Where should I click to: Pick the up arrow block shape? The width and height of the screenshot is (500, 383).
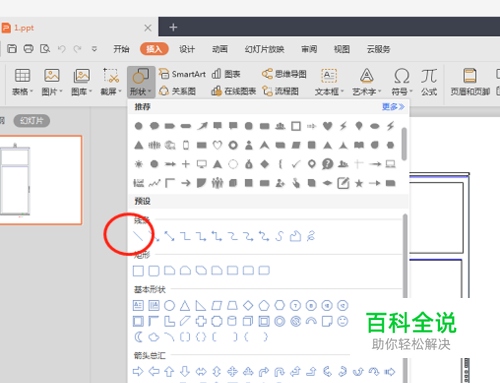tap(169, 371)
